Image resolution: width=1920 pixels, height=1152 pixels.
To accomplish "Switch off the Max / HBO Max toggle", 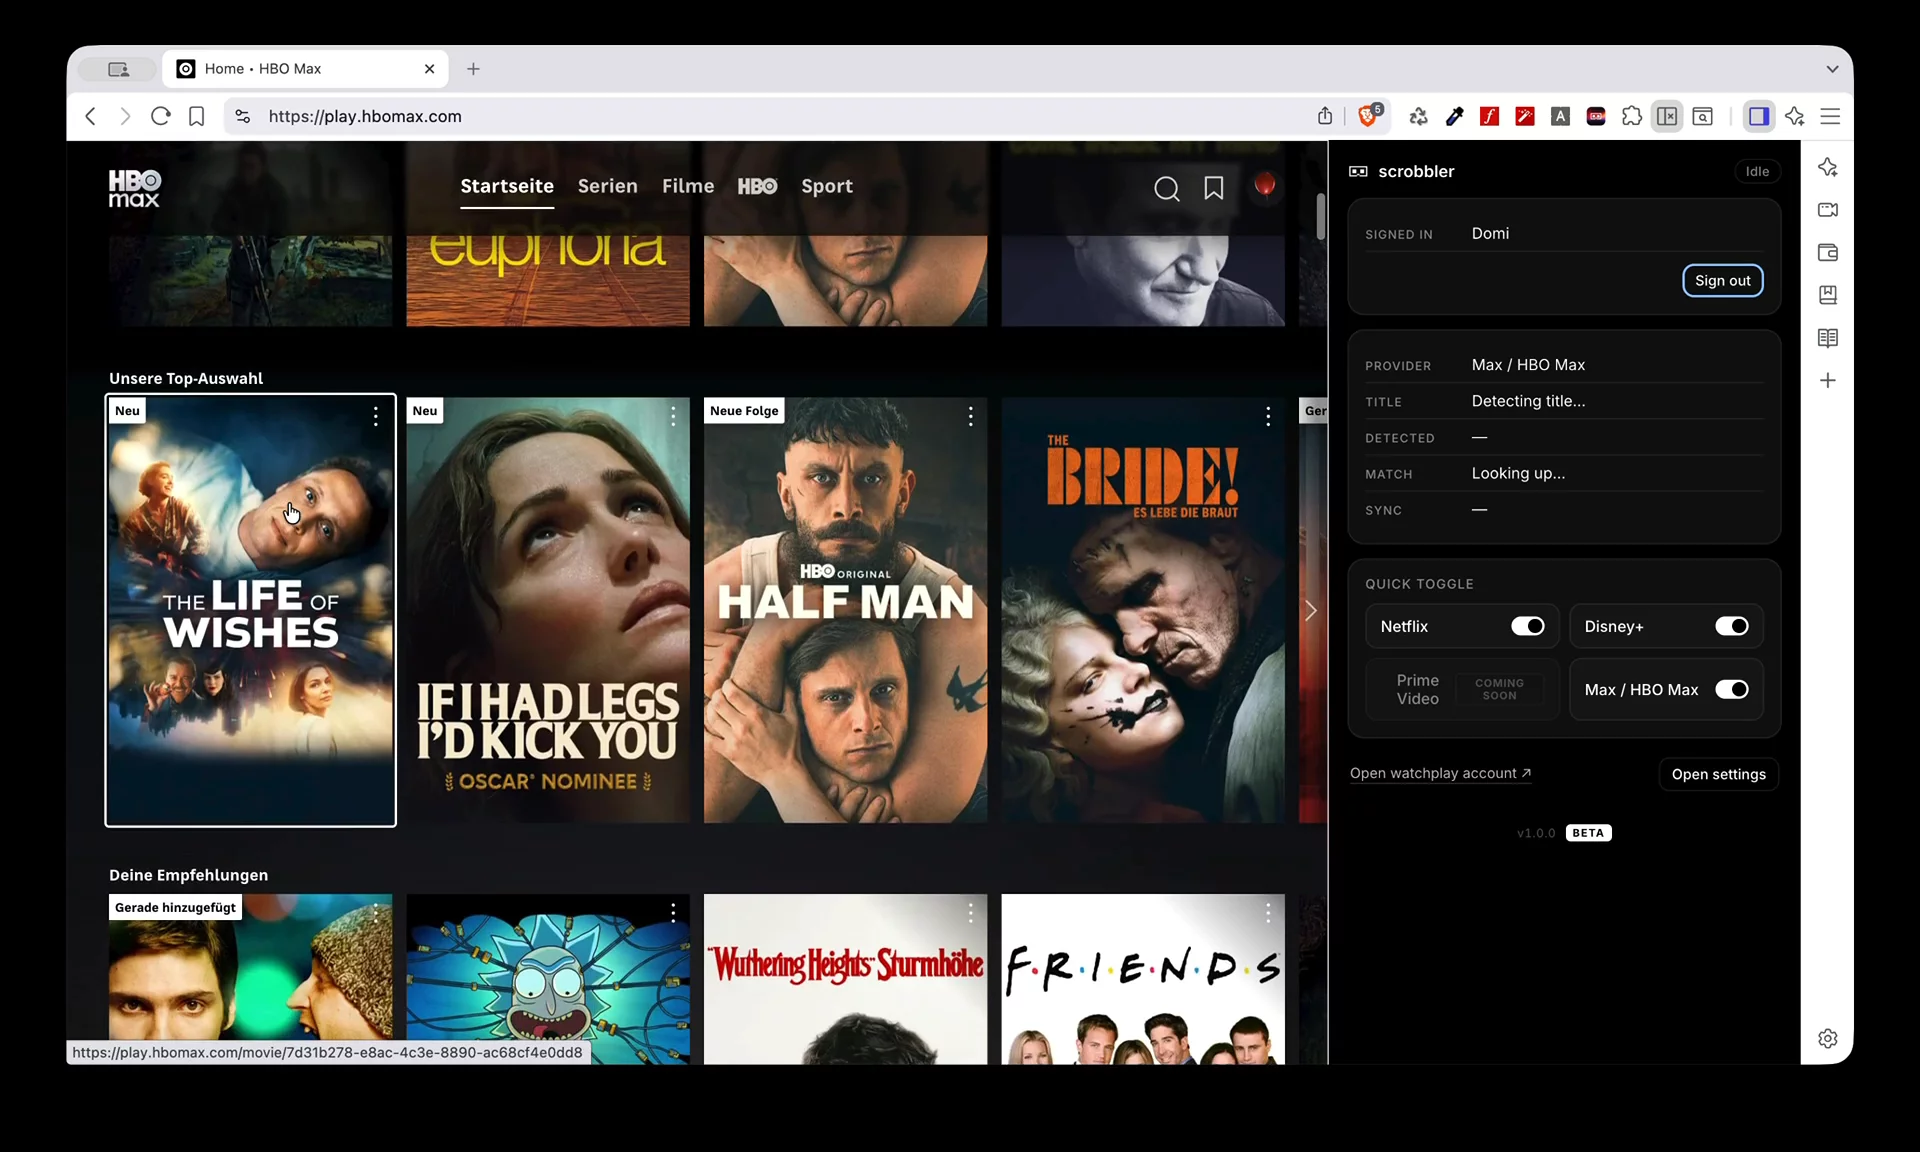I will click(x=1731, y=689).
